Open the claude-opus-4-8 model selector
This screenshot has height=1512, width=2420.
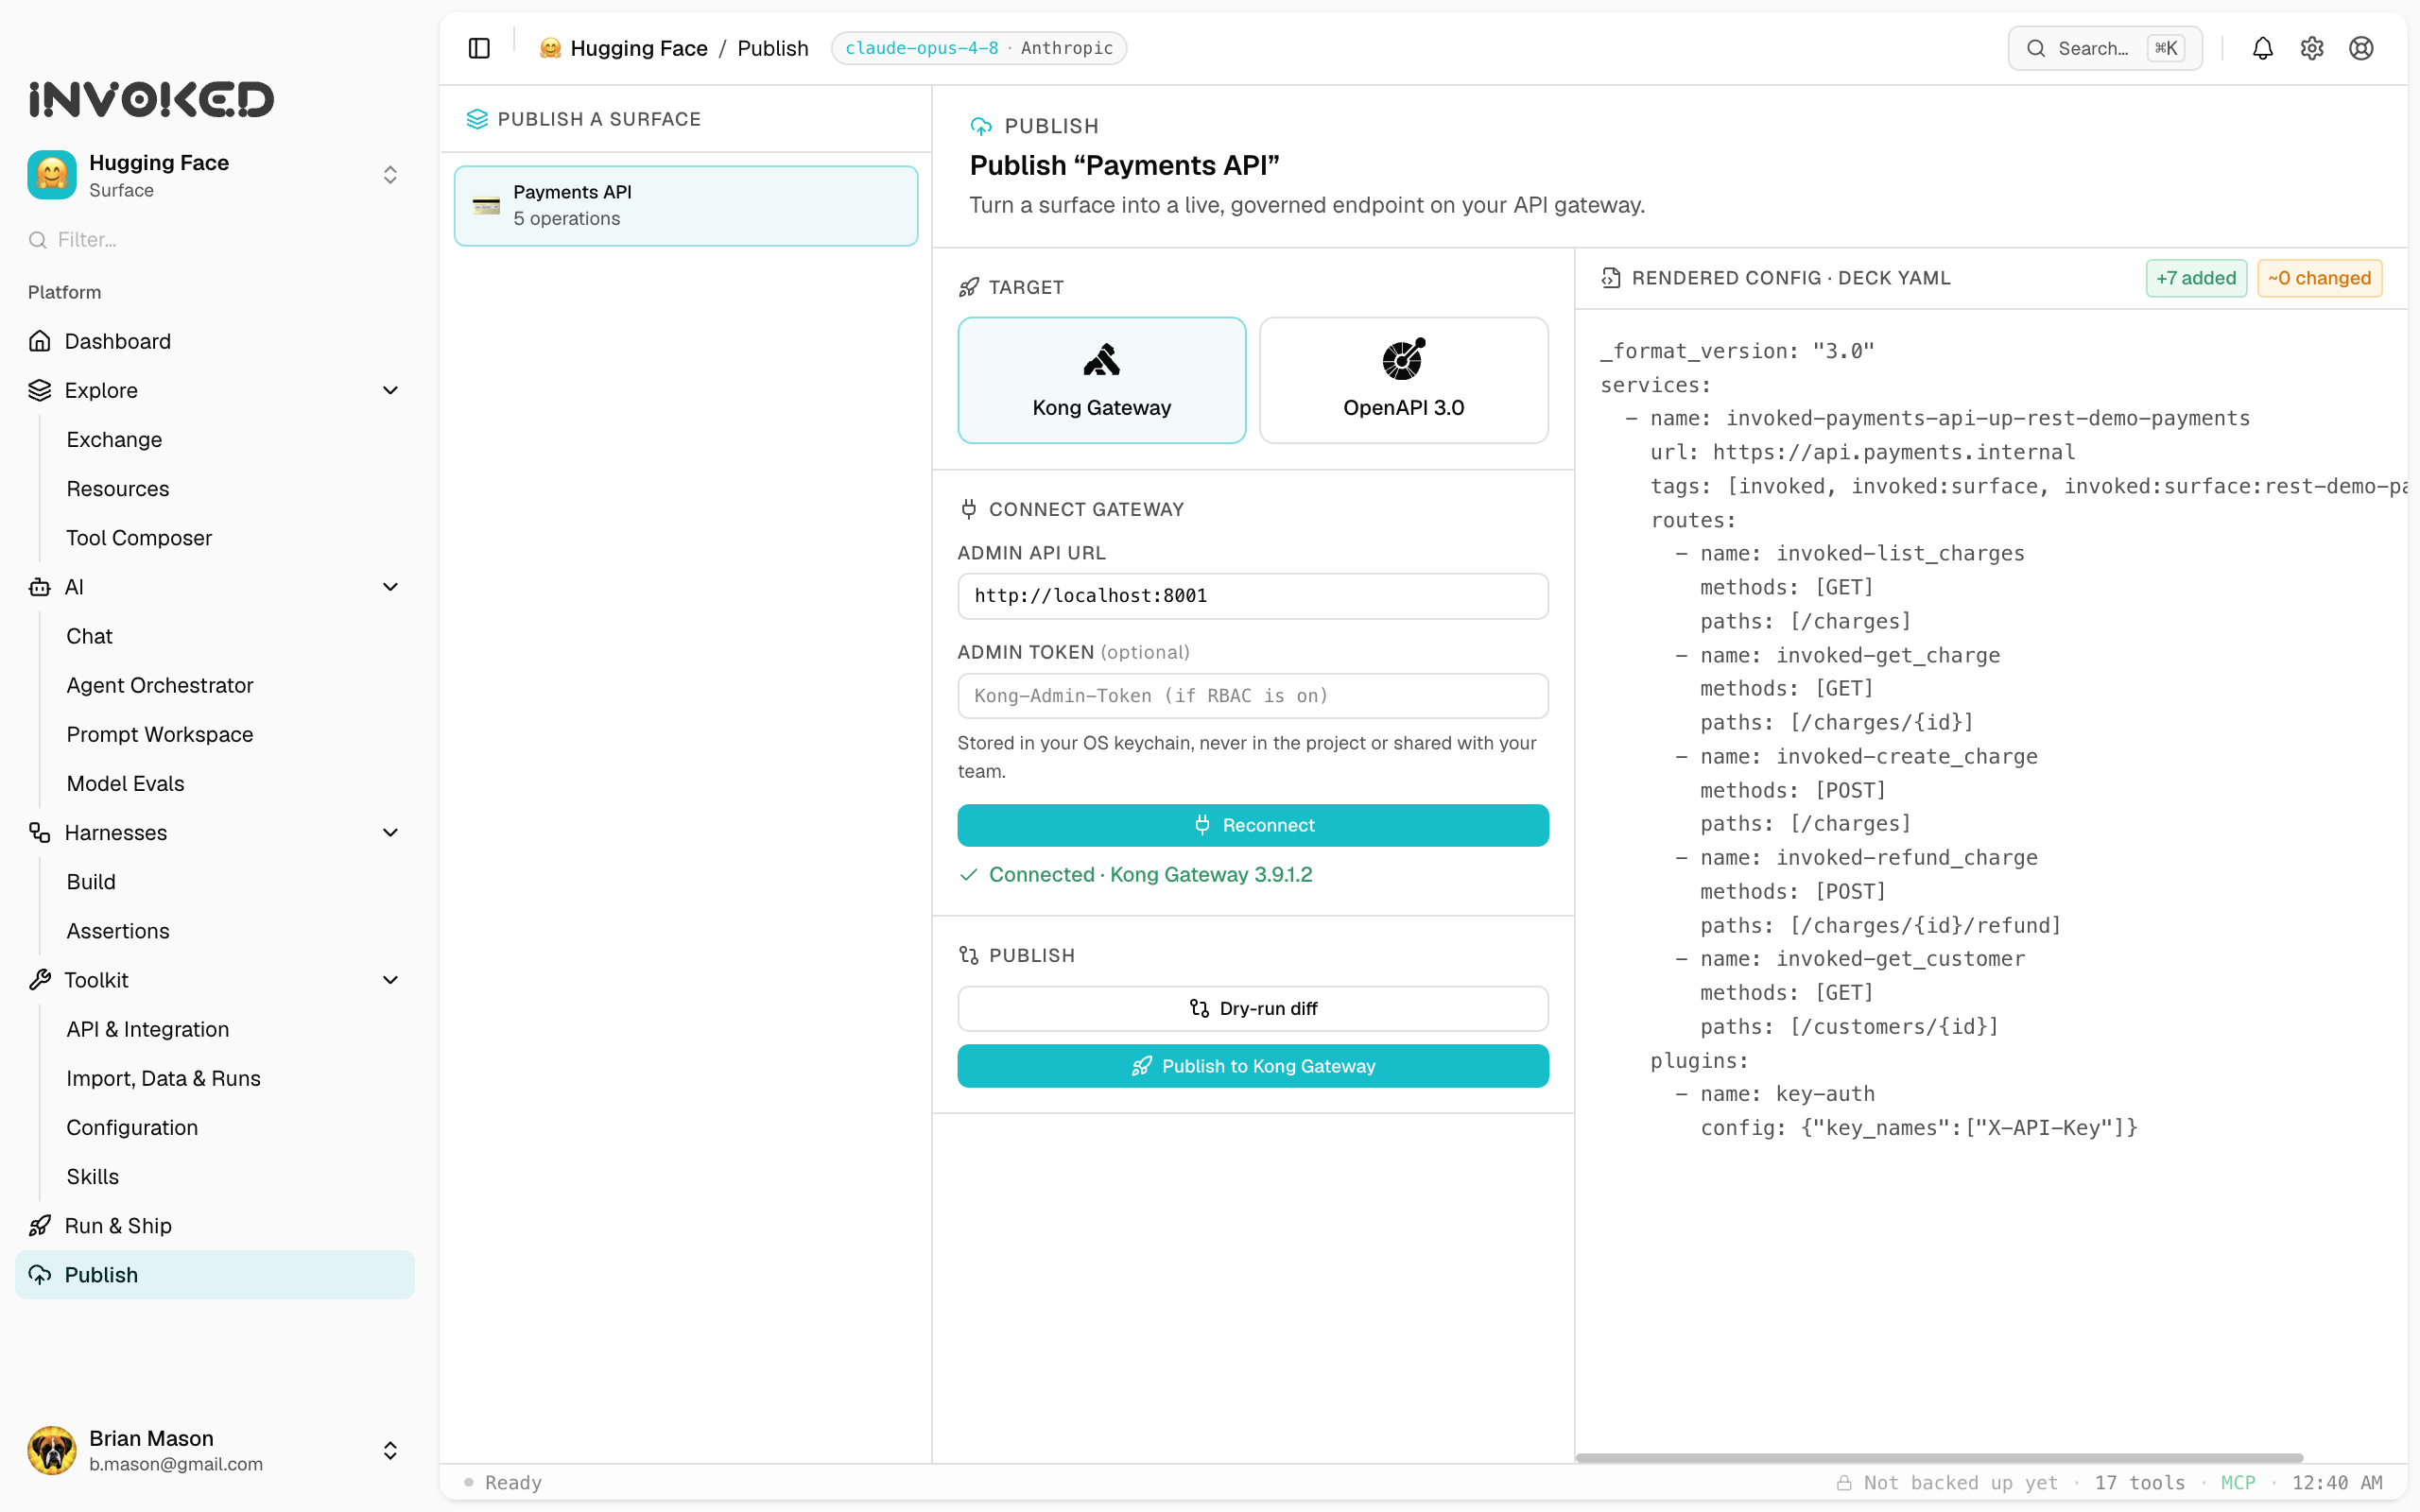[x=978, y=48]
